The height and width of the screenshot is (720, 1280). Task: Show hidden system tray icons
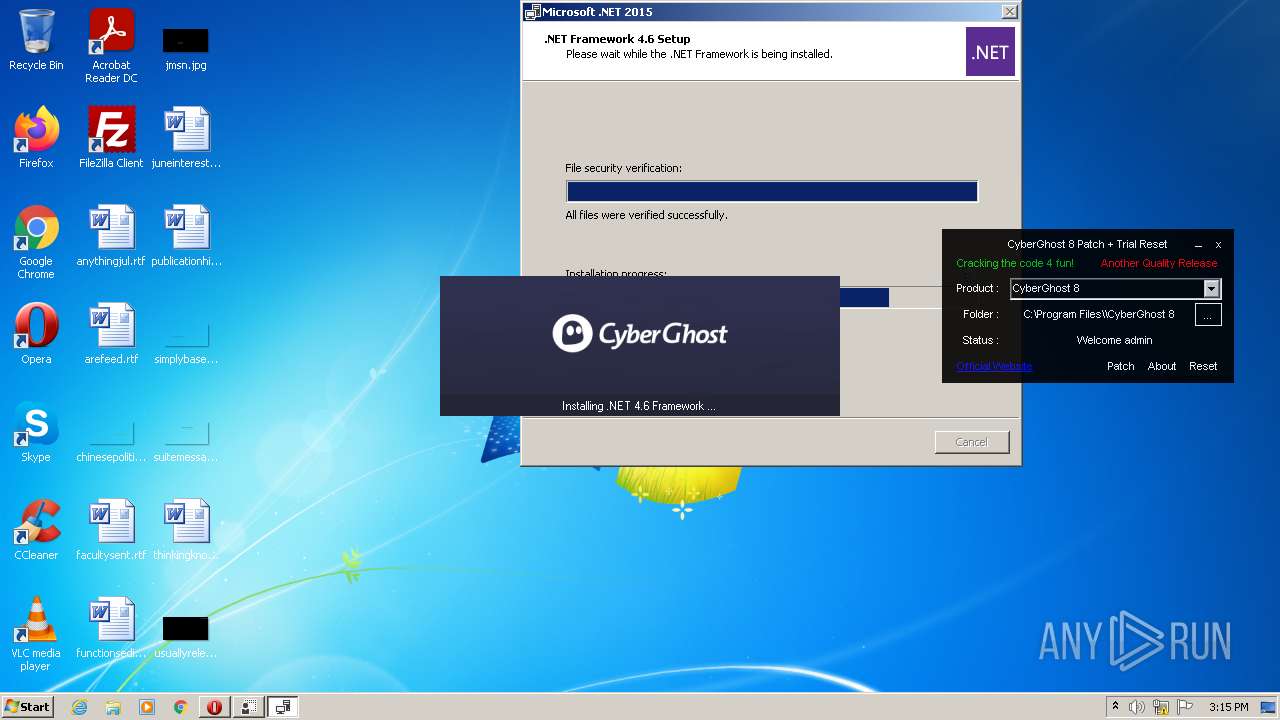(x=1115, y=707)
